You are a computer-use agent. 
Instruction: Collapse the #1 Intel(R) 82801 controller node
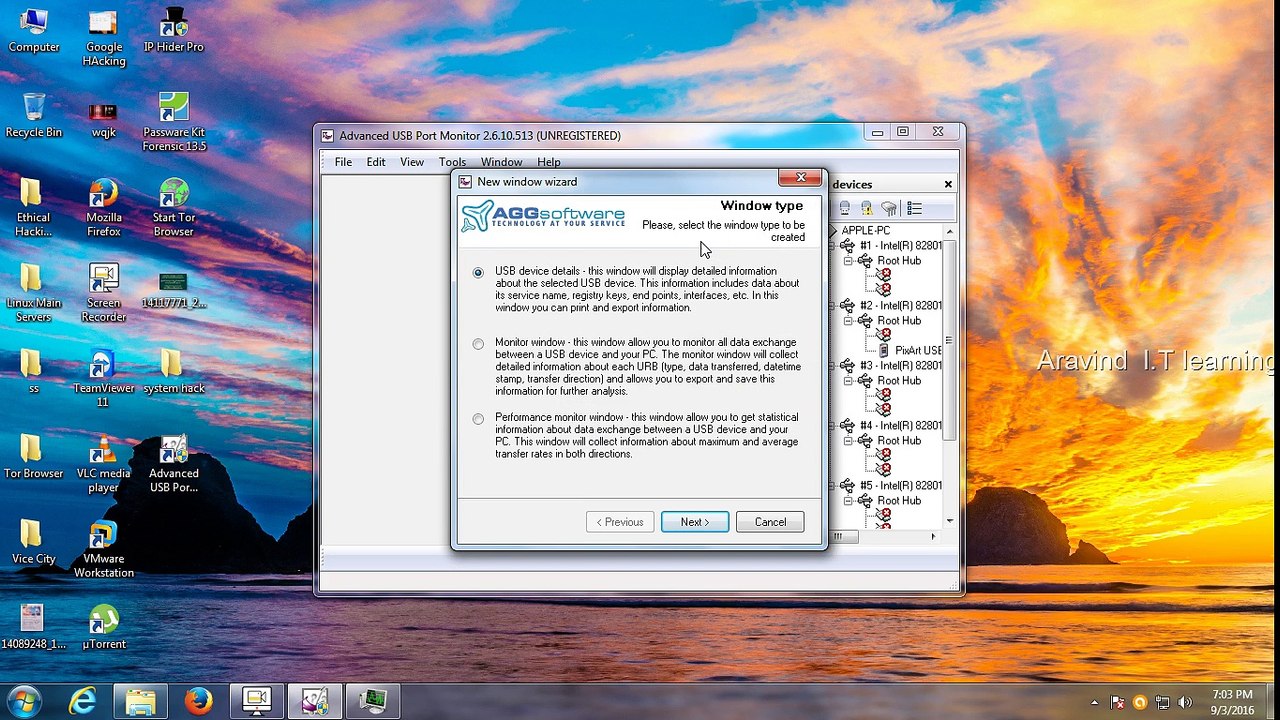tap(833, 246)
